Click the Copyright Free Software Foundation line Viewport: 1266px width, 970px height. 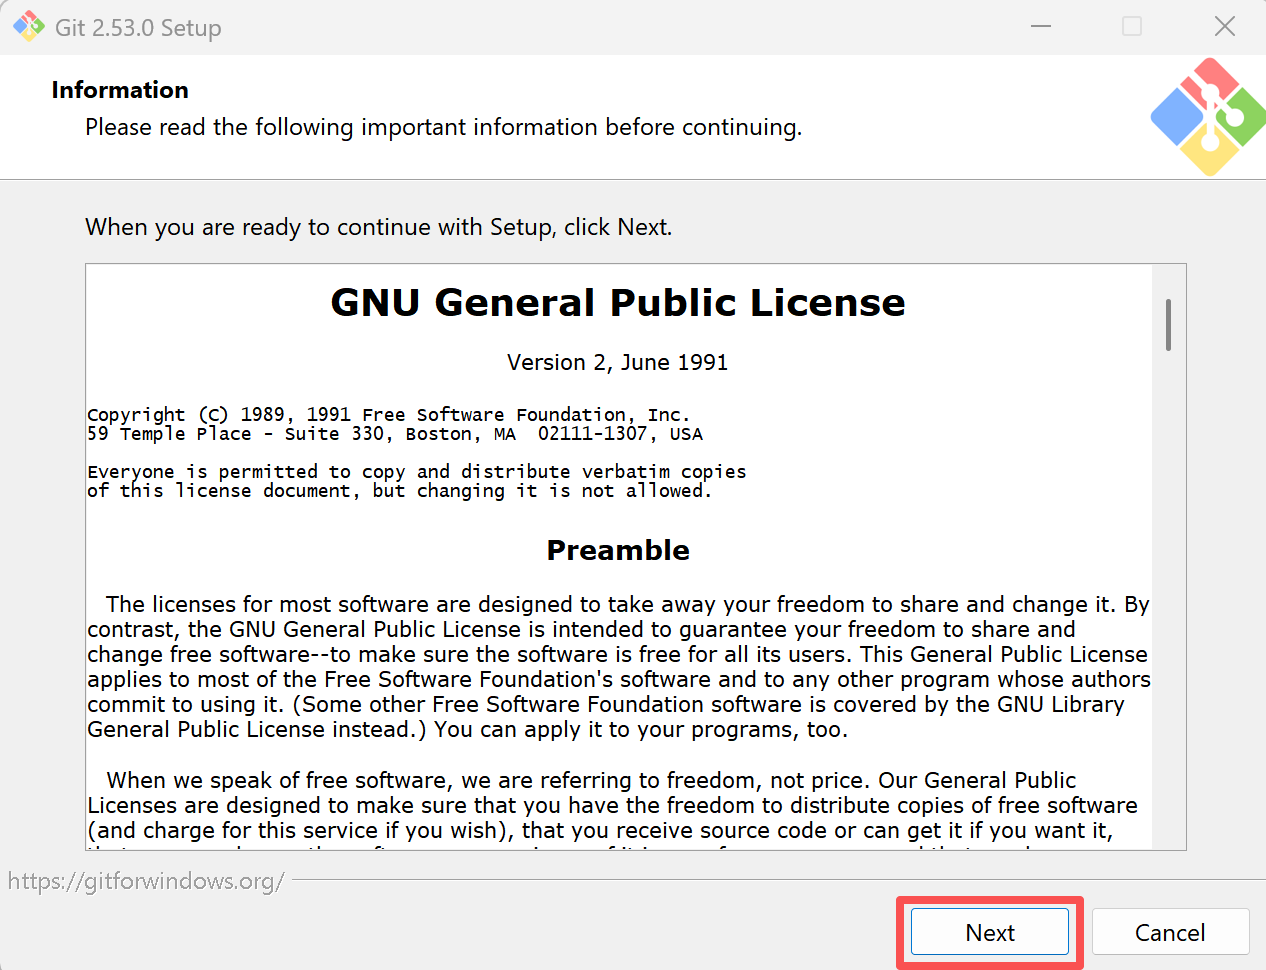(389, 414)
